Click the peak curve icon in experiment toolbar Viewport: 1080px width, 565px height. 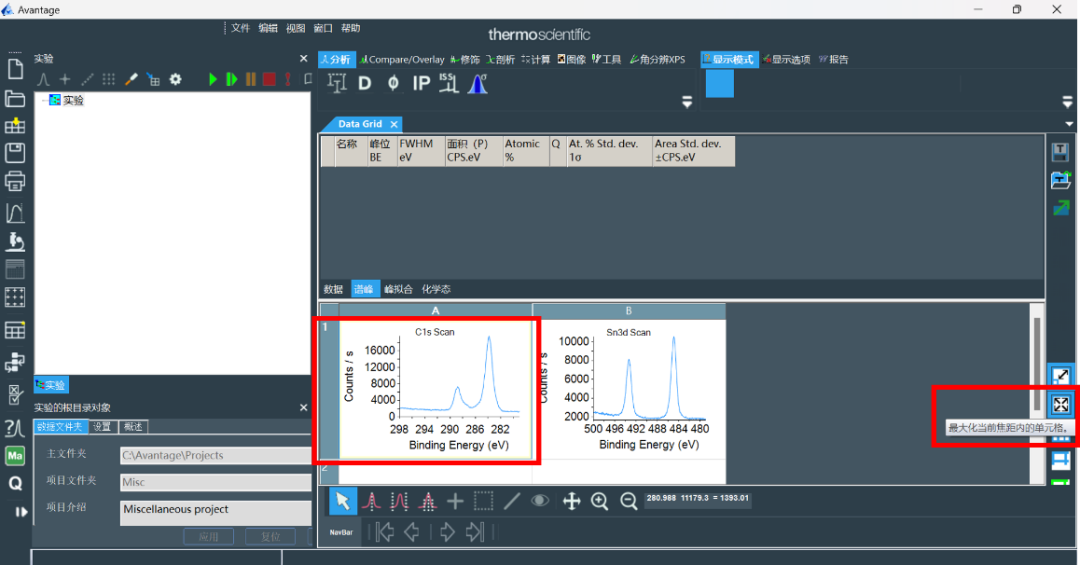43,79
